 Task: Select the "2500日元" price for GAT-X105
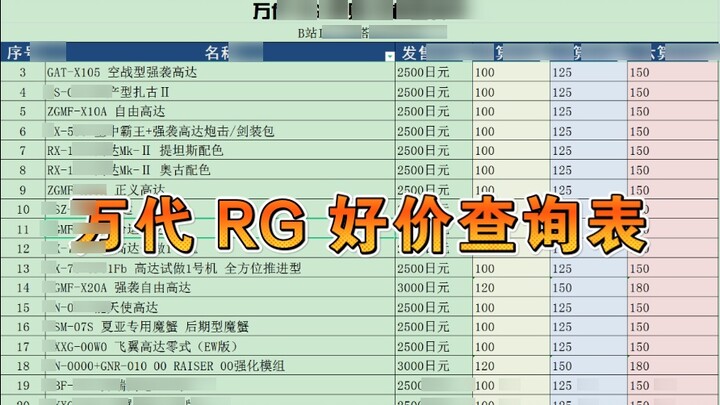click(x=433, y=72)
